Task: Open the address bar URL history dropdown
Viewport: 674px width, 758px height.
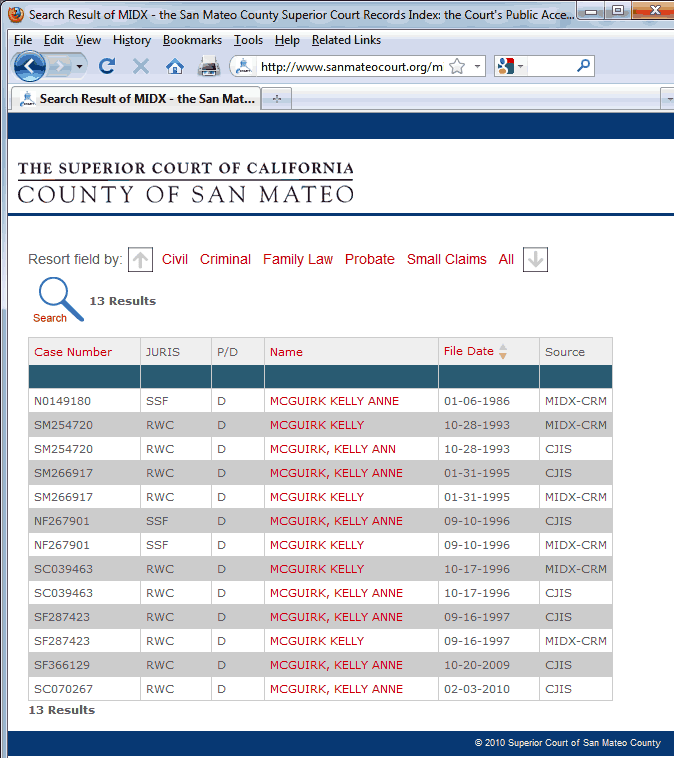Action: point(477,66)
